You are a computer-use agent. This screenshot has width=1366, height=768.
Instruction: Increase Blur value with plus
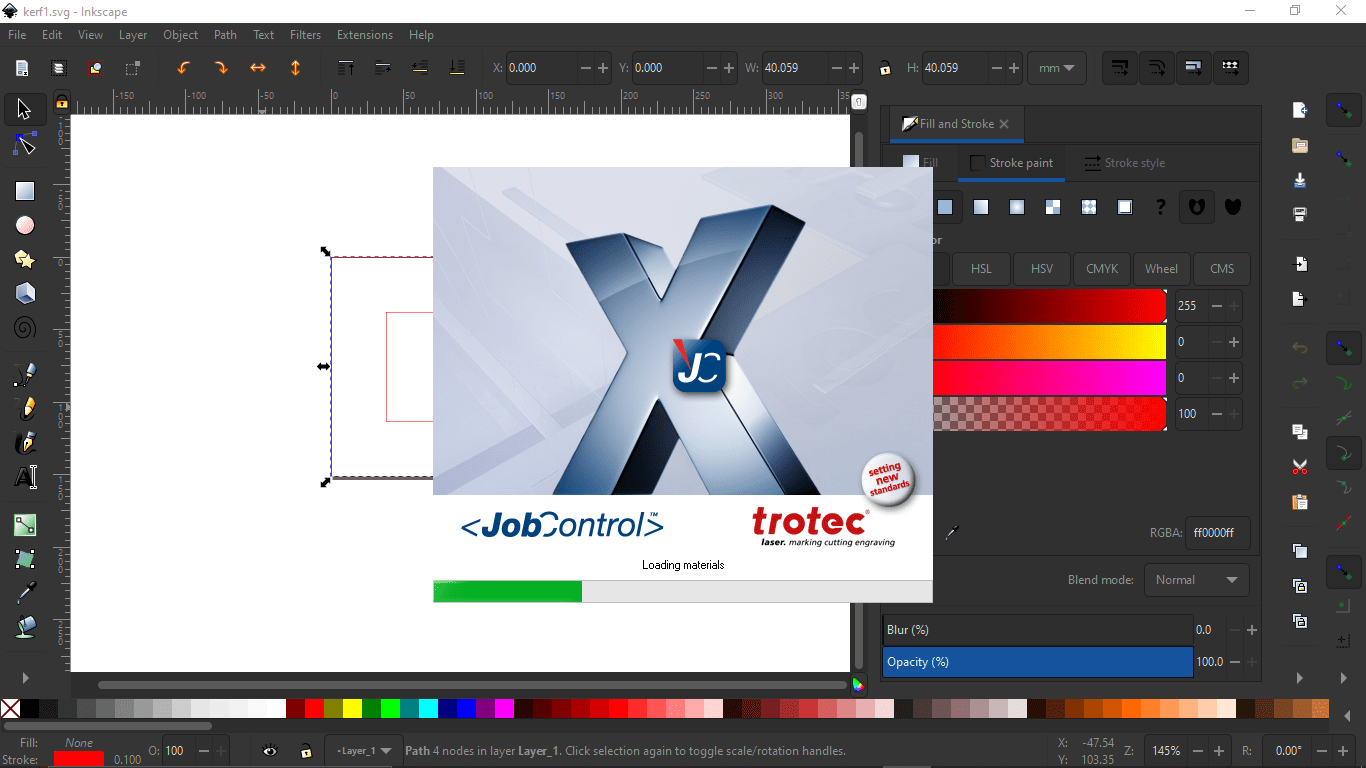(1252, 630)
